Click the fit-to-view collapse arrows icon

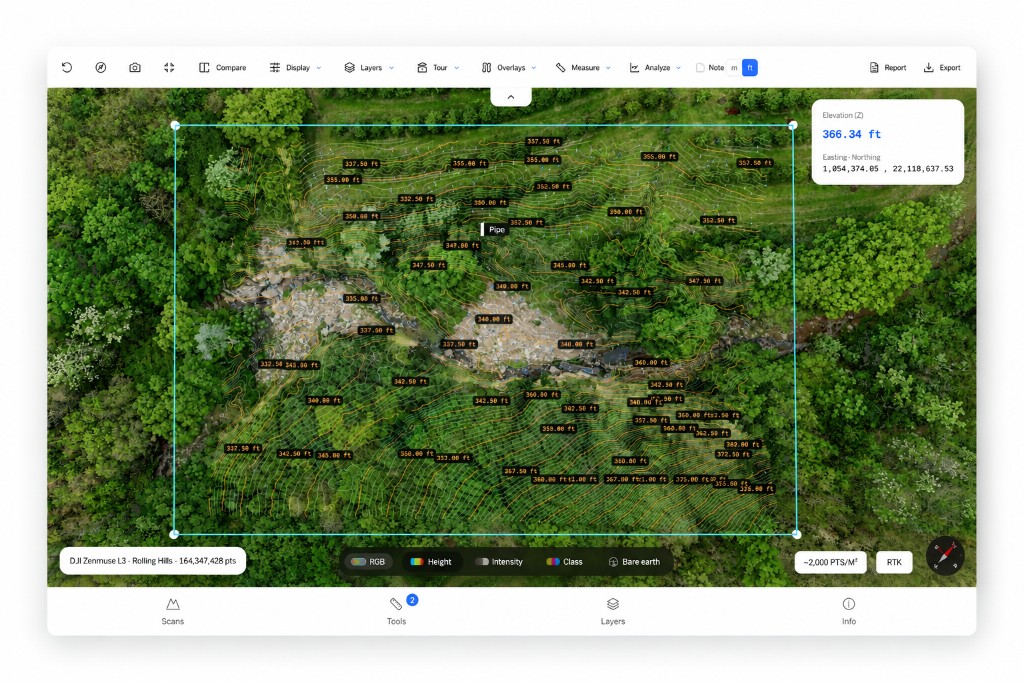[x=169, y=67]
